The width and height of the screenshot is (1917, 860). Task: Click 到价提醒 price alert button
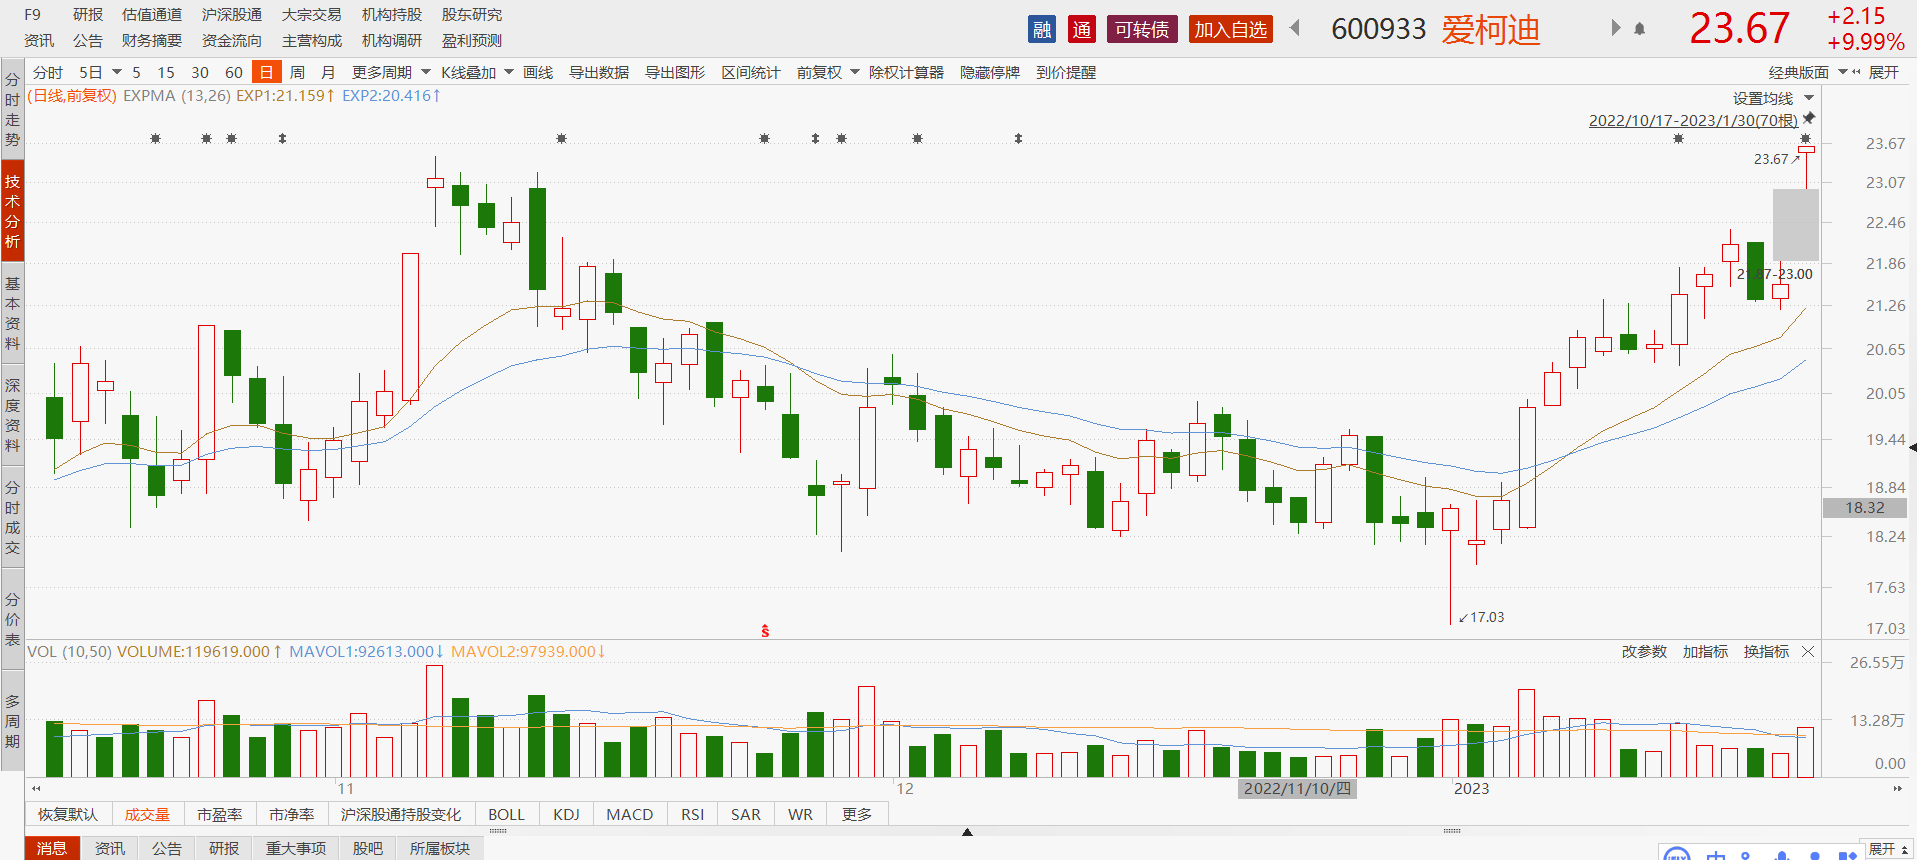click(1066, 72)
